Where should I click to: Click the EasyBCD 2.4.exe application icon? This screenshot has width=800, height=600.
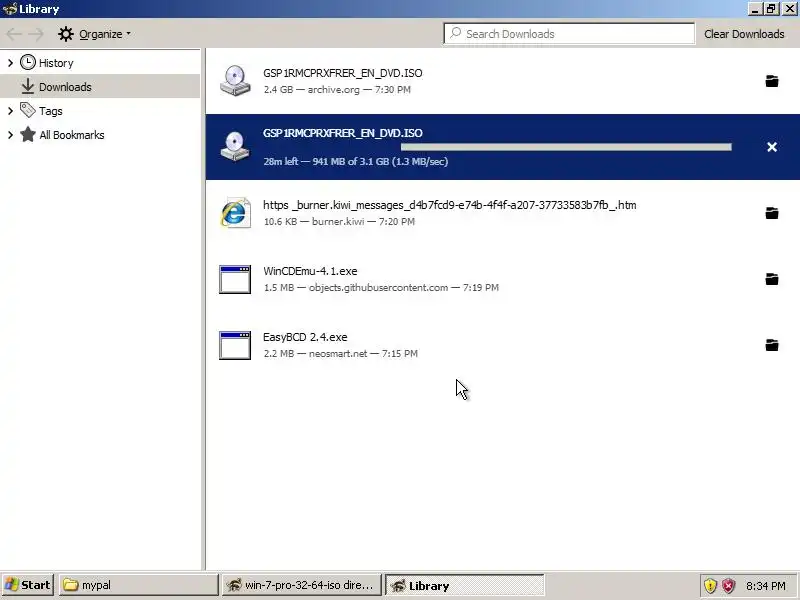[235, 345]
